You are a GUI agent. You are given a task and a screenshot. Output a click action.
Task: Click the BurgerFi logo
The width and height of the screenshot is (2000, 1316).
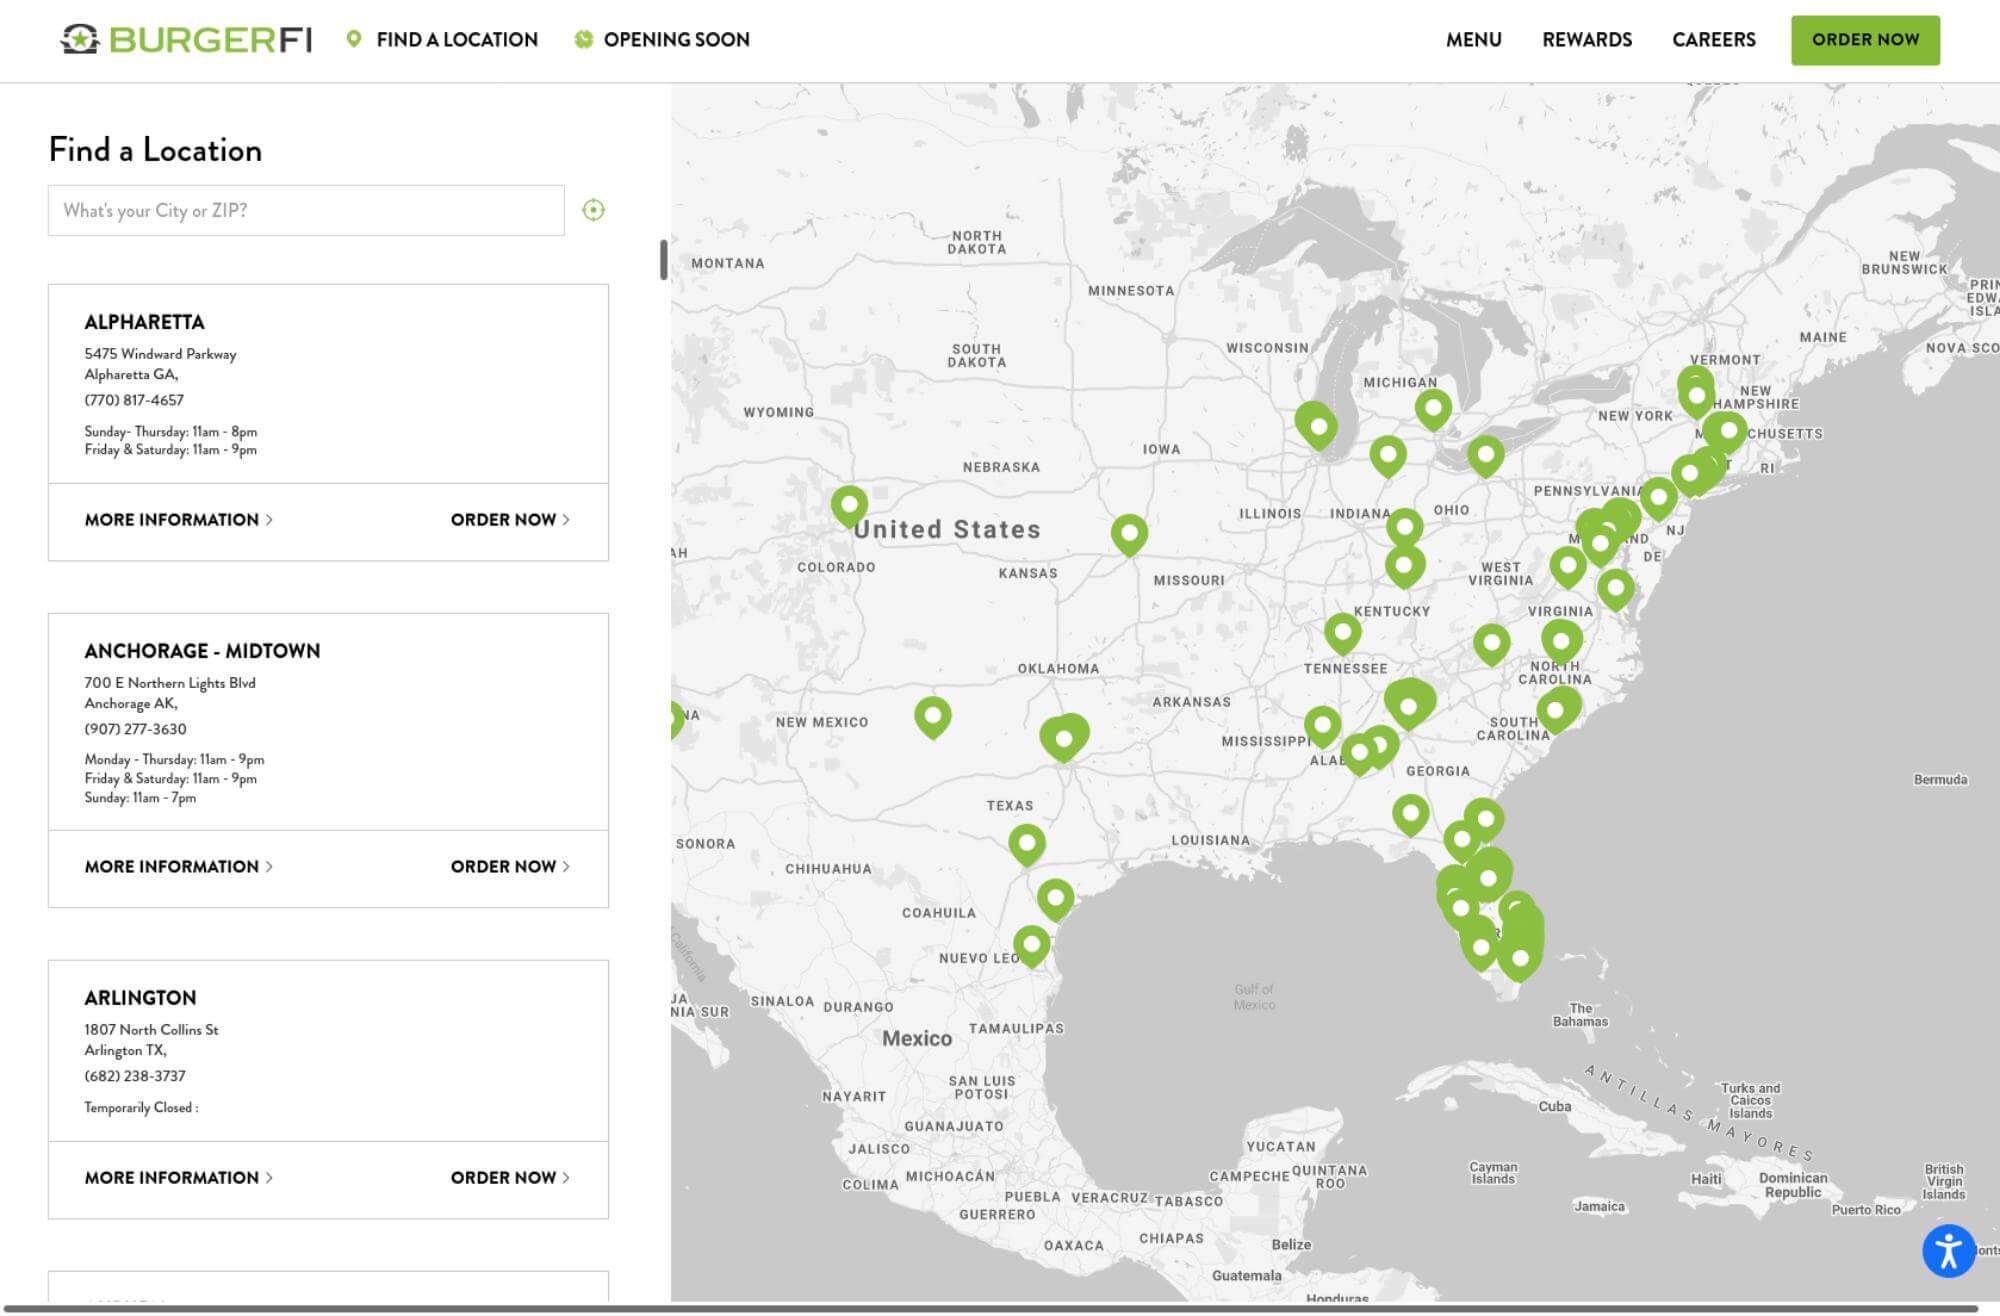[x=186, y=40]
